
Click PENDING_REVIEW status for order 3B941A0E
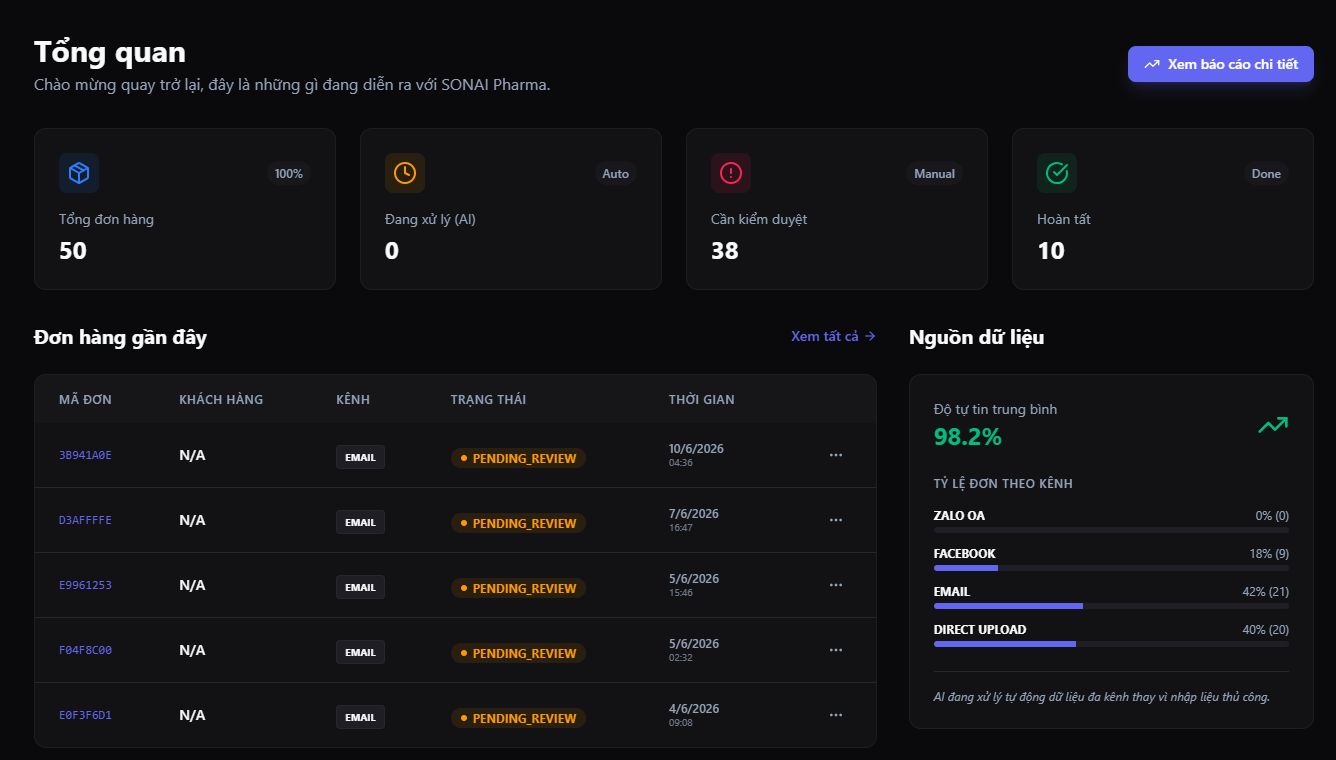click(x=518, y=458)
